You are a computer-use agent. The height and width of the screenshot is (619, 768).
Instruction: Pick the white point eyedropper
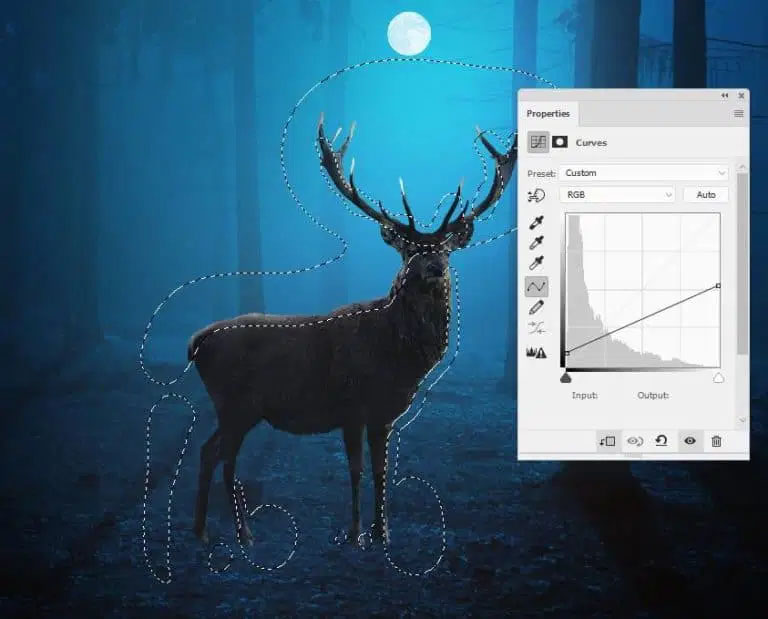[x=537, y=263]
